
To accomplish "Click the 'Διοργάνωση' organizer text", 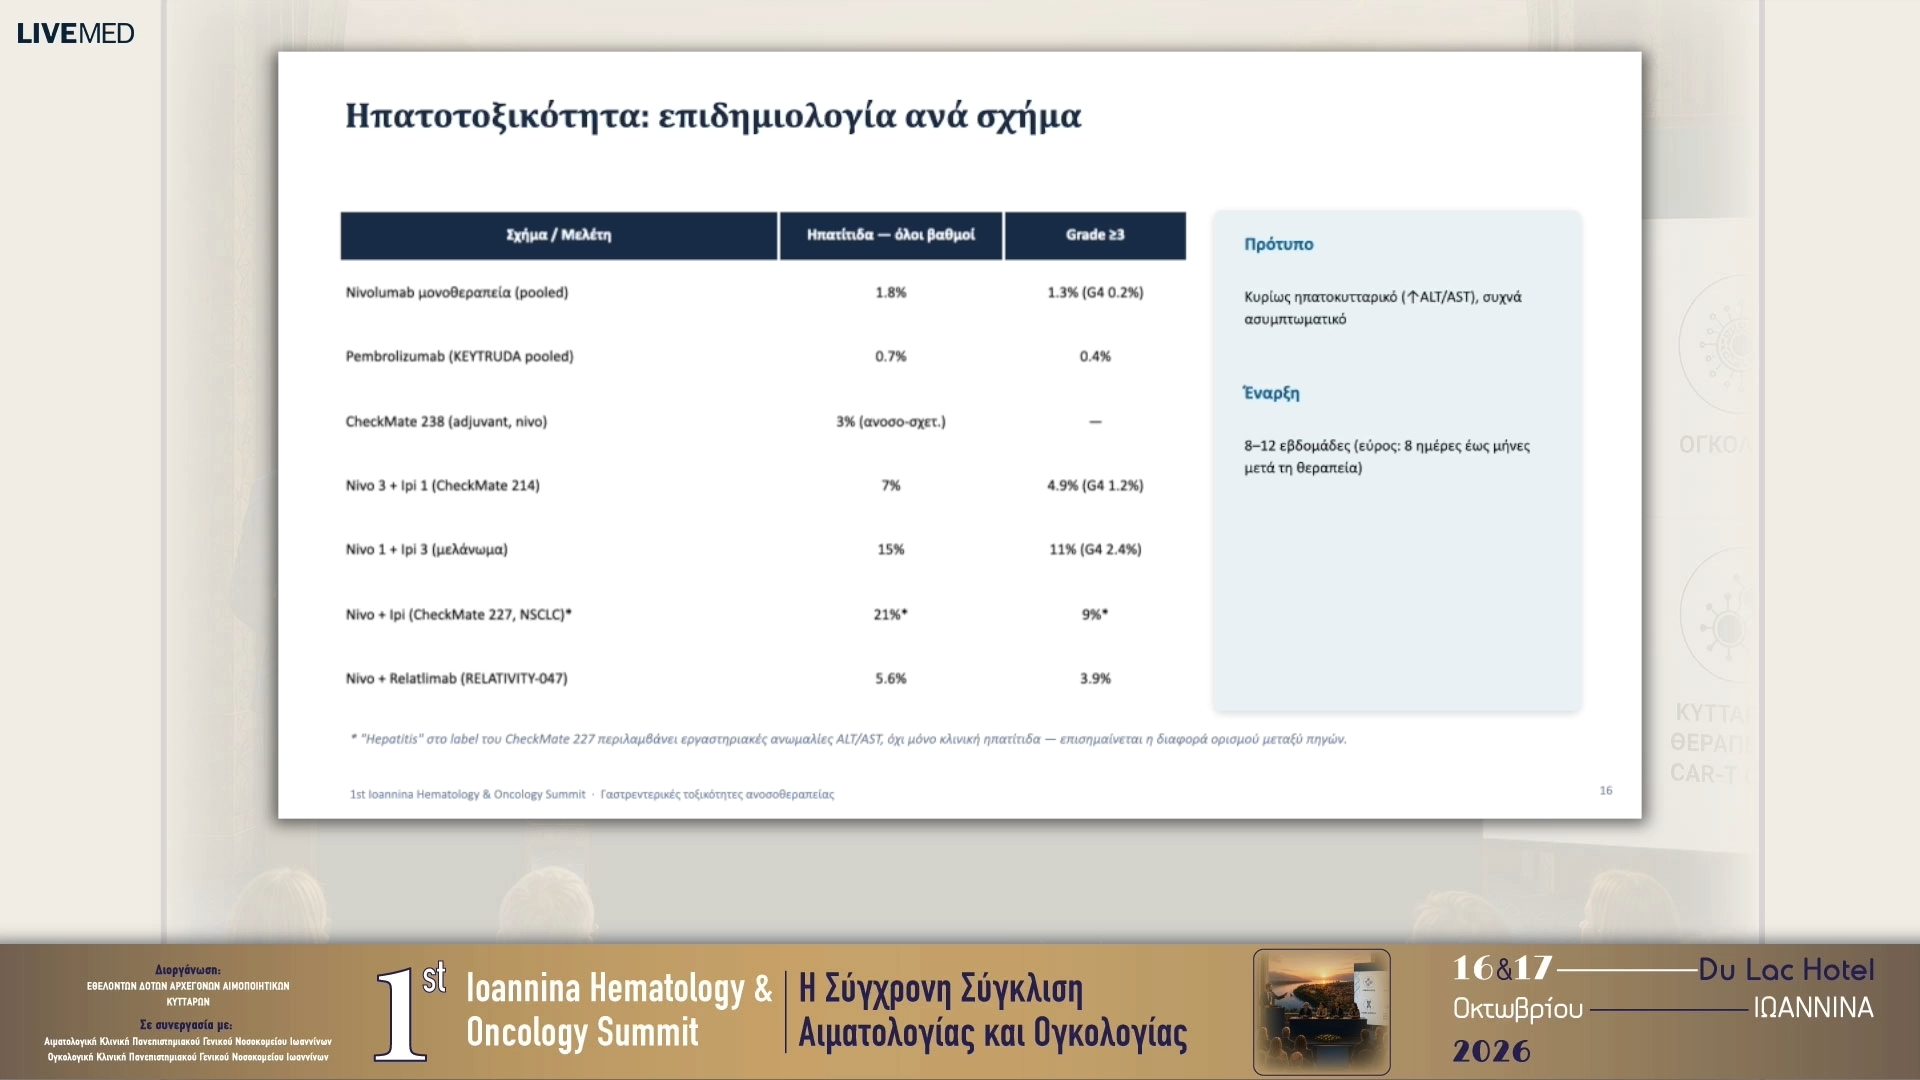I will pos(188,969).
